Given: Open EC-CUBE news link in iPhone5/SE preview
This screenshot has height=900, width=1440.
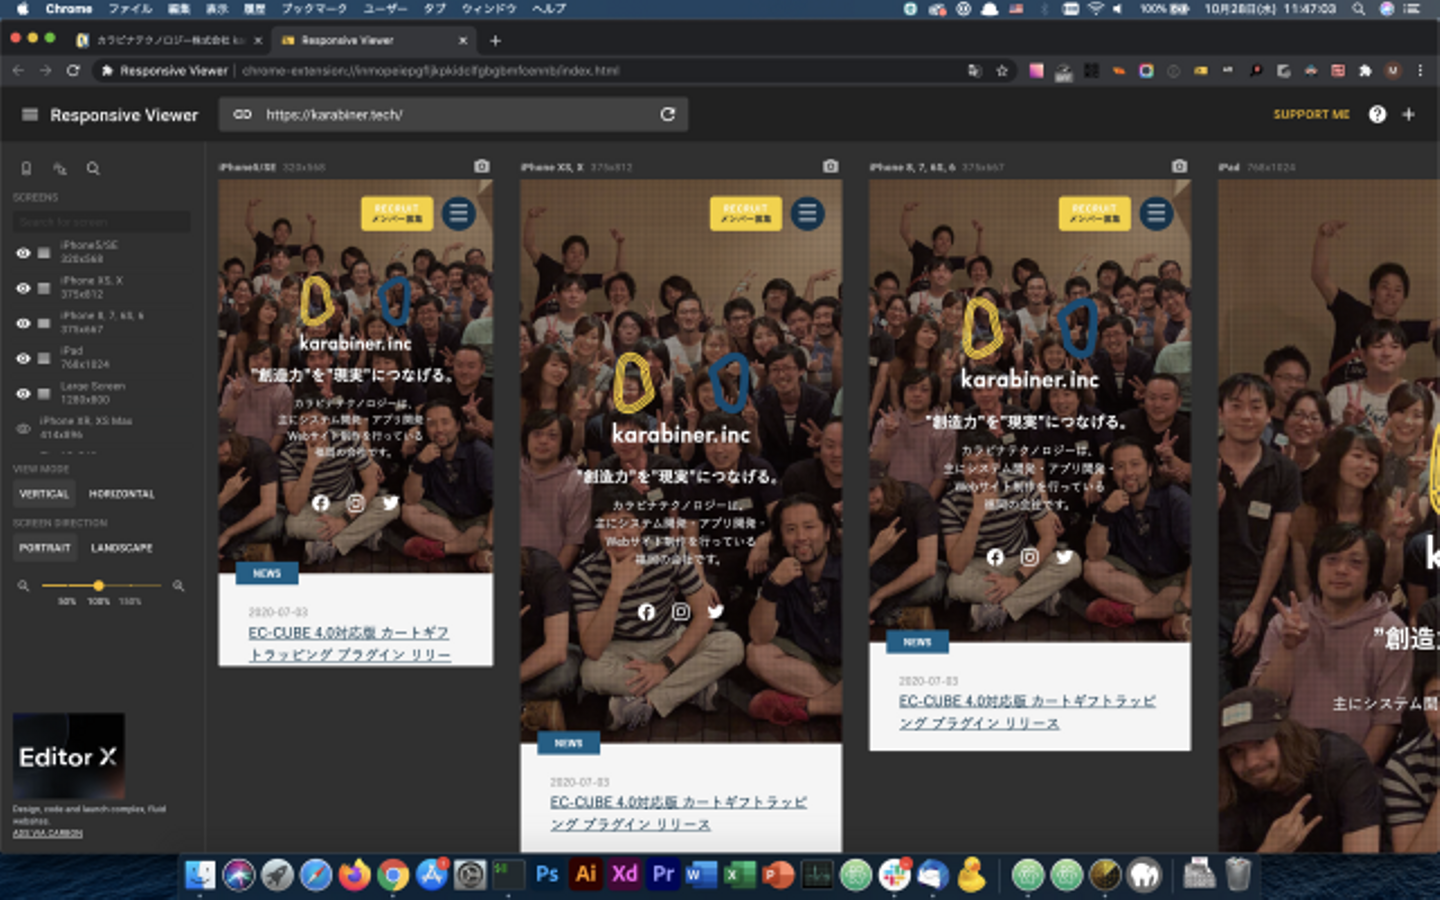Looking at the screenshot, I should tap(349, 644).
